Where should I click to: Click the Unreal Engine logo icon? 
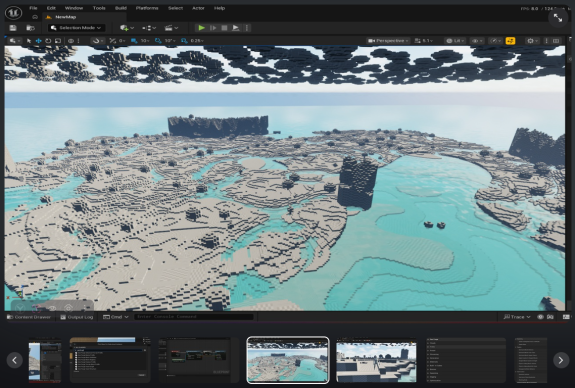coord(14,12)
